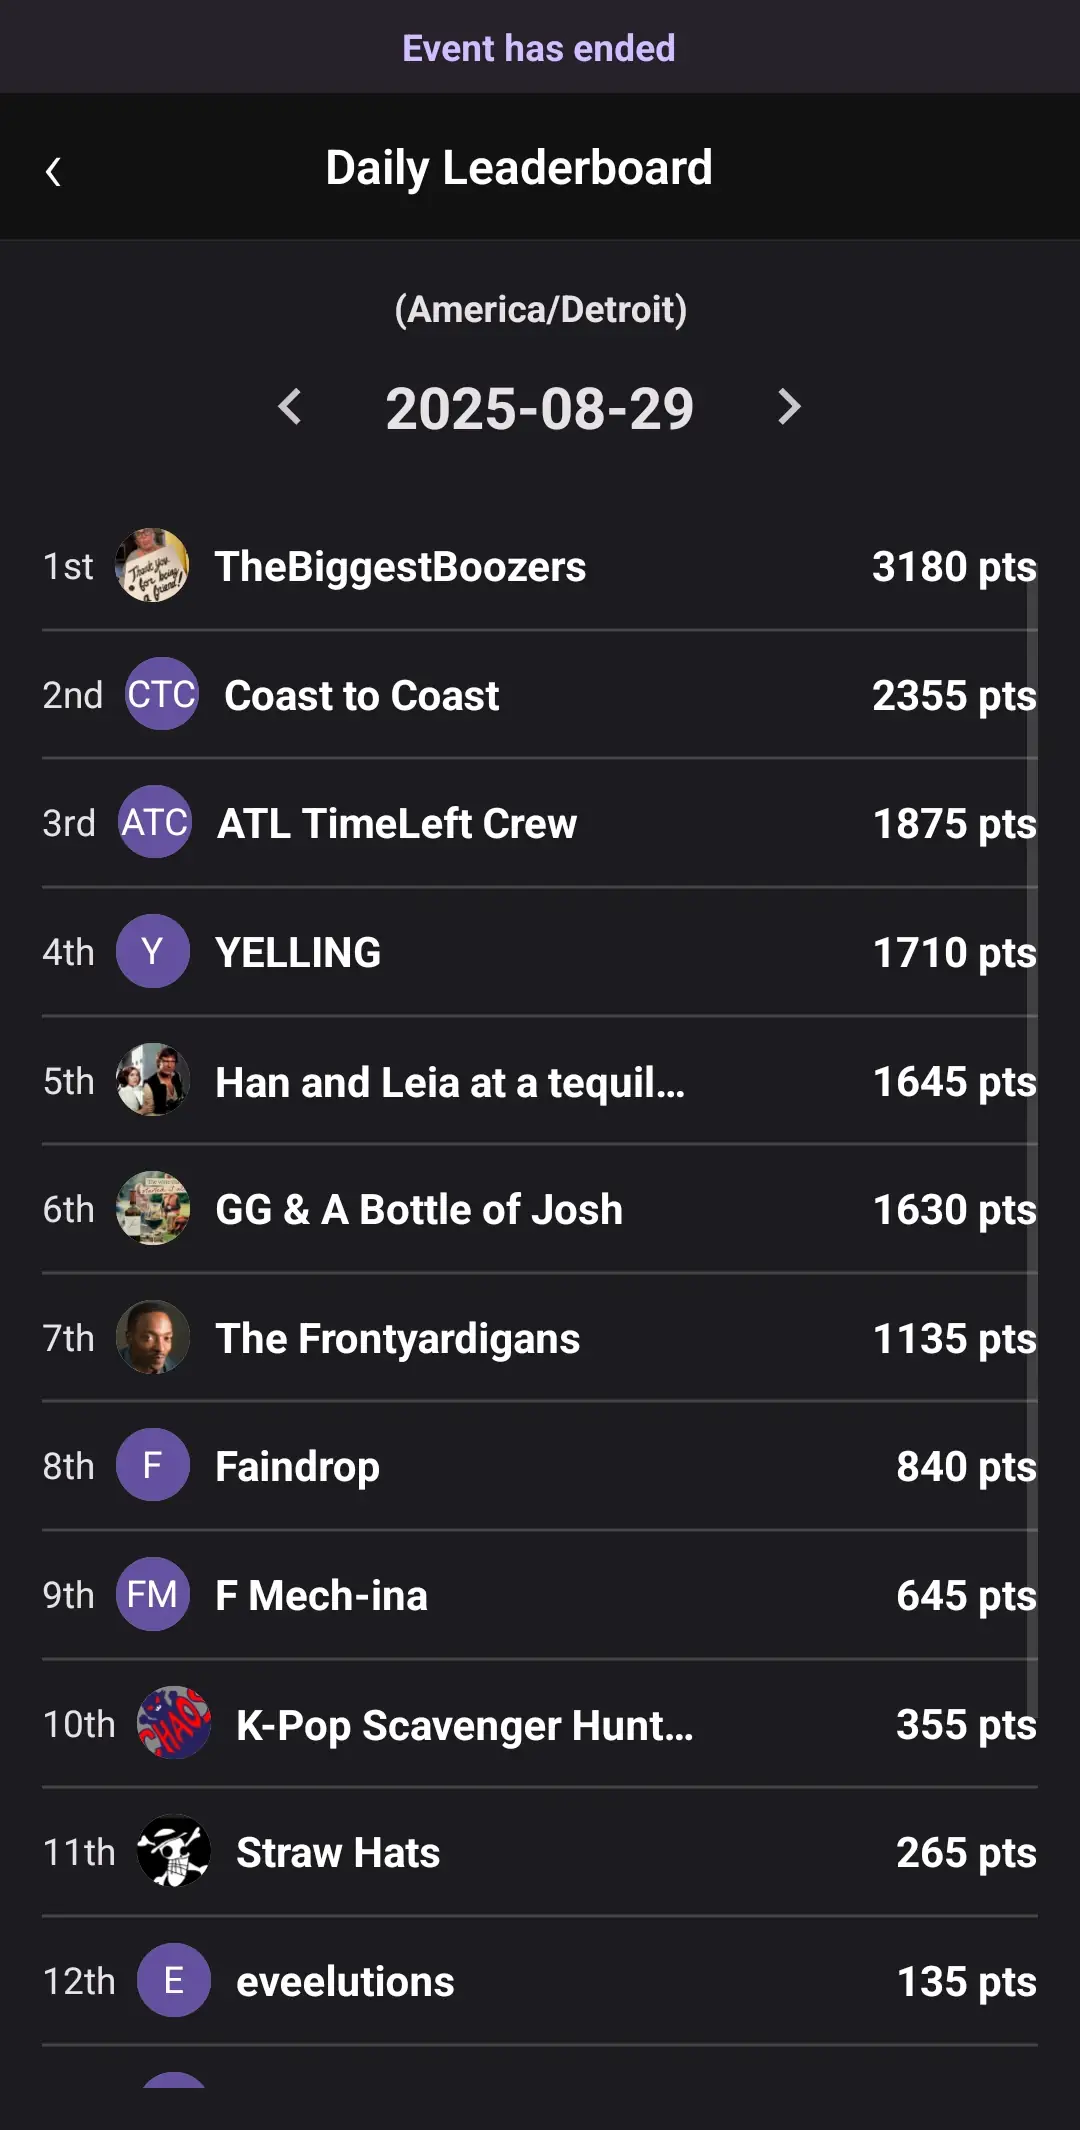
Task: Open The Frontyardigans profile picture
Action: pyautogui.click(x=152, y=1337)
